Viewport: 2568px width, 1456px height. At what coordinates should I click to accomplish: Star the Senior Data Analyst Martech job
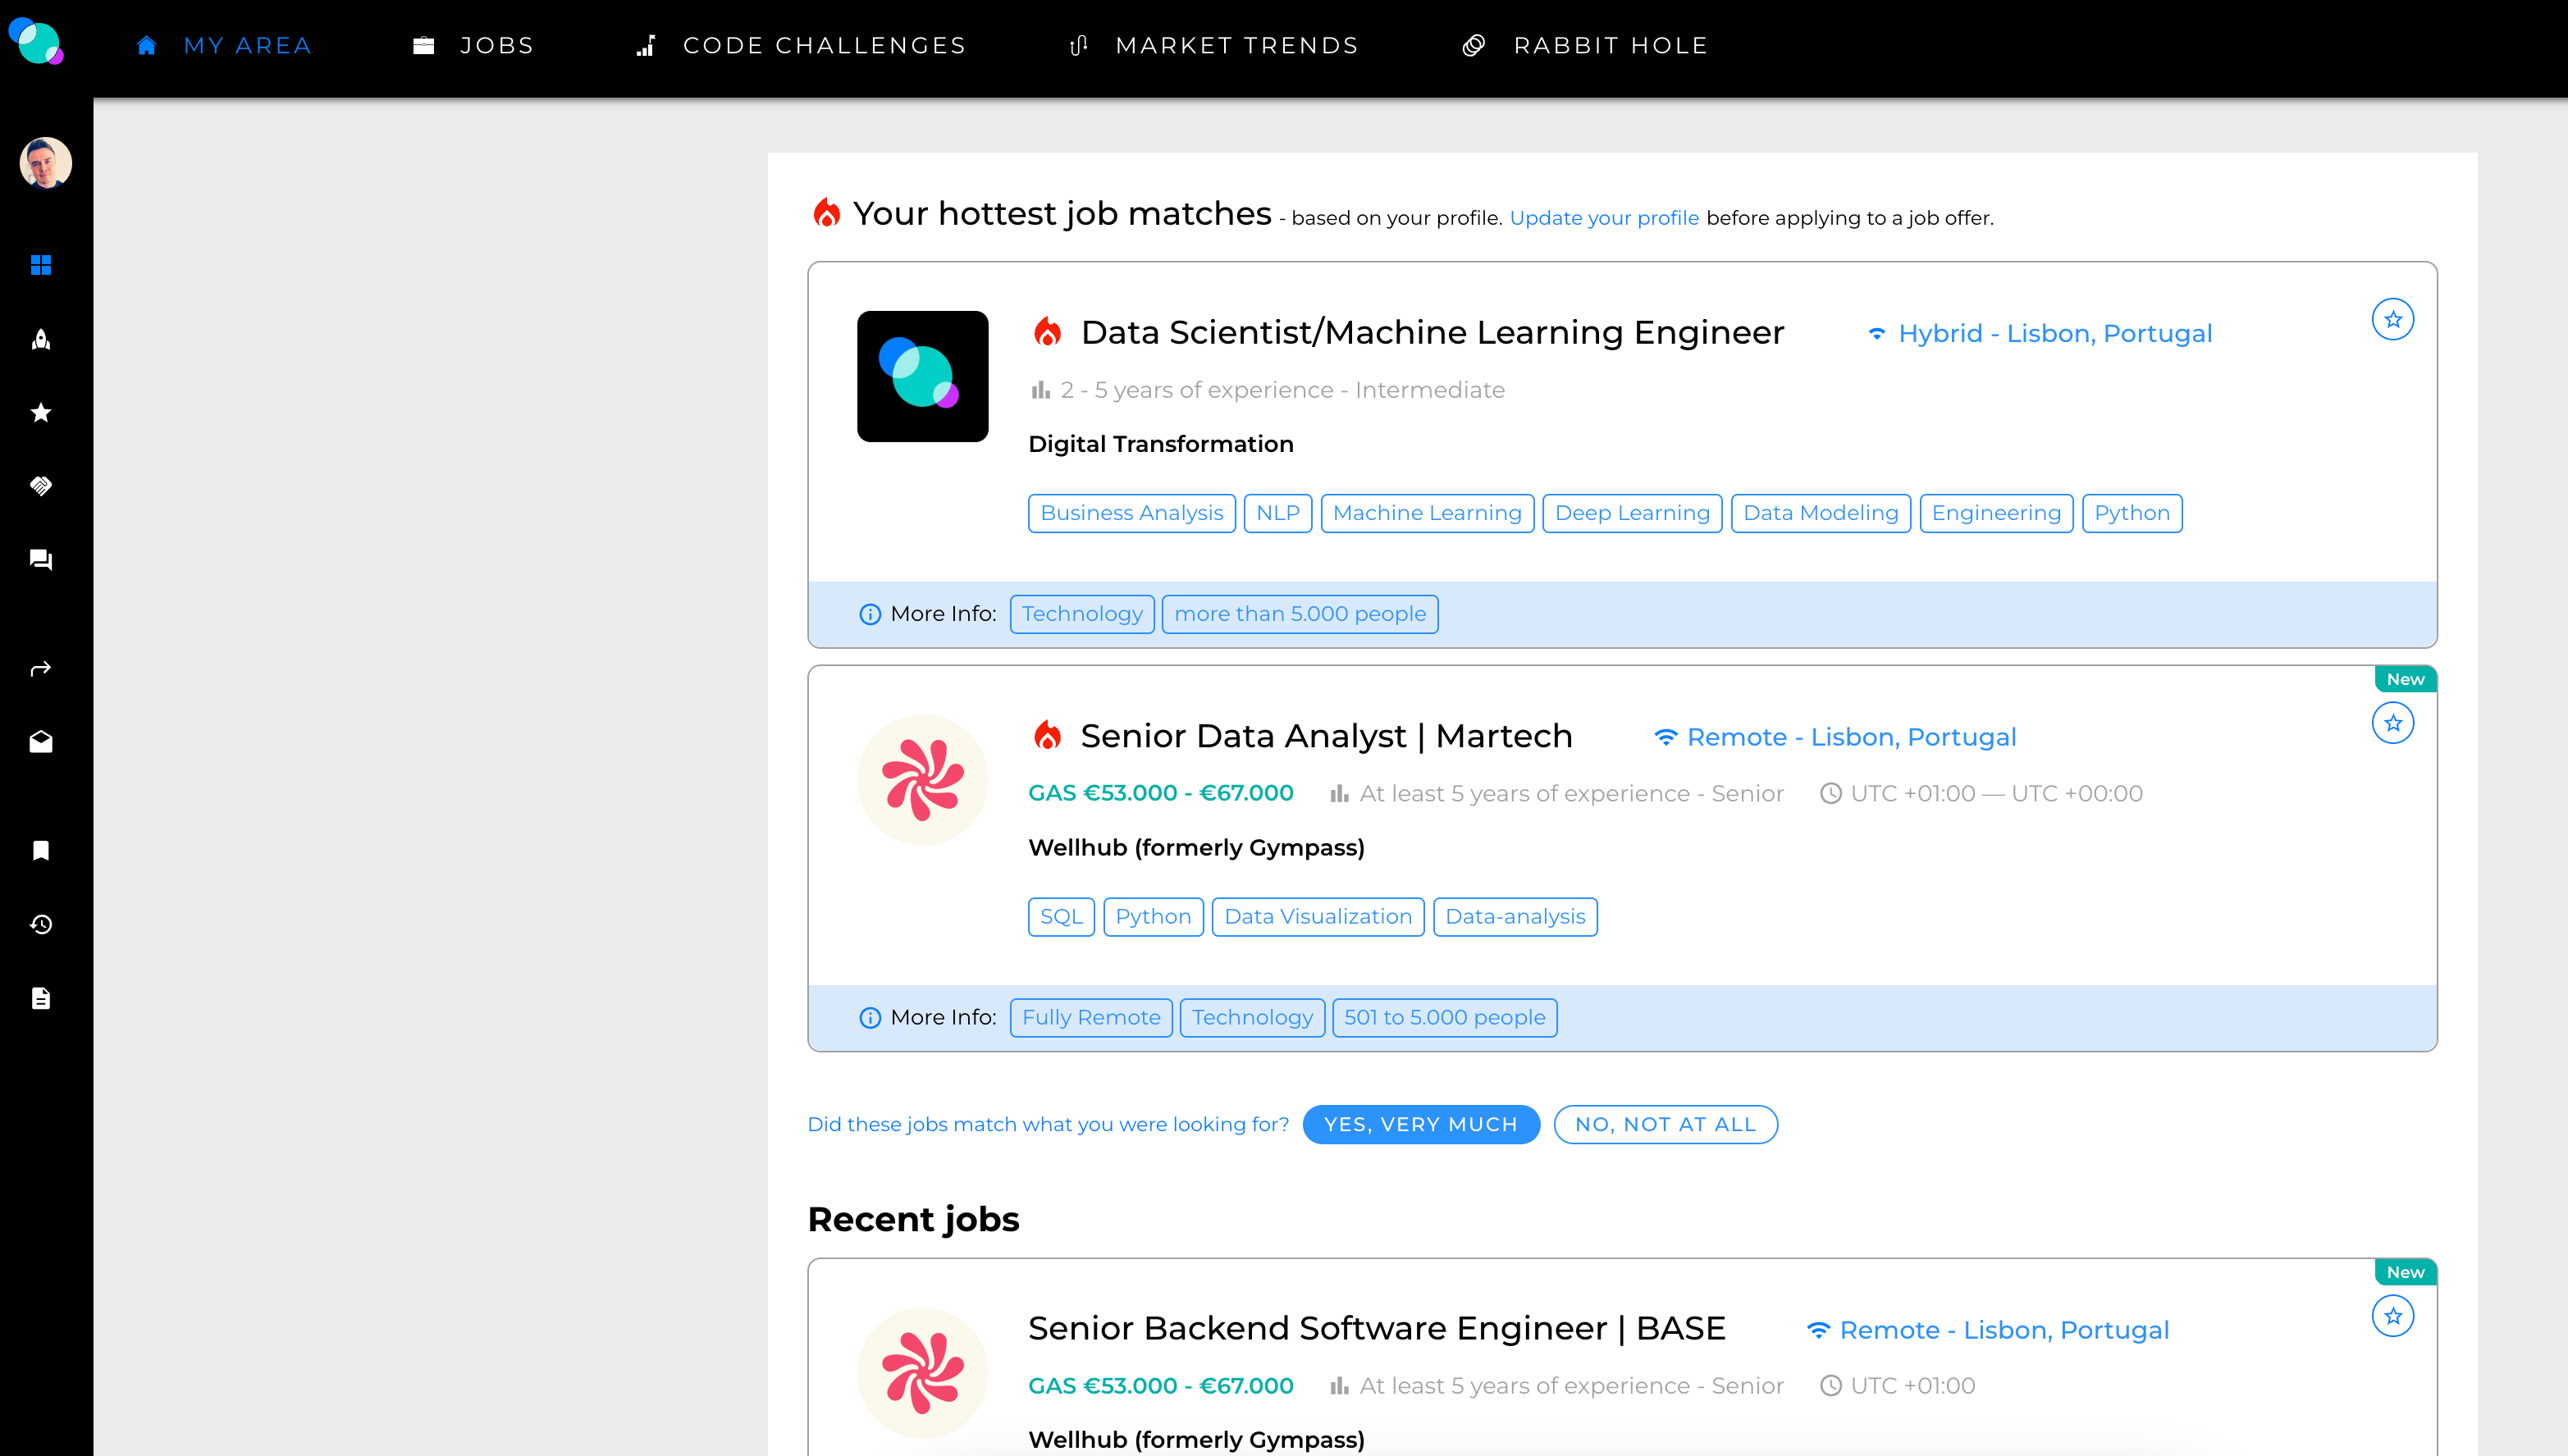(x=2392, y=723)
